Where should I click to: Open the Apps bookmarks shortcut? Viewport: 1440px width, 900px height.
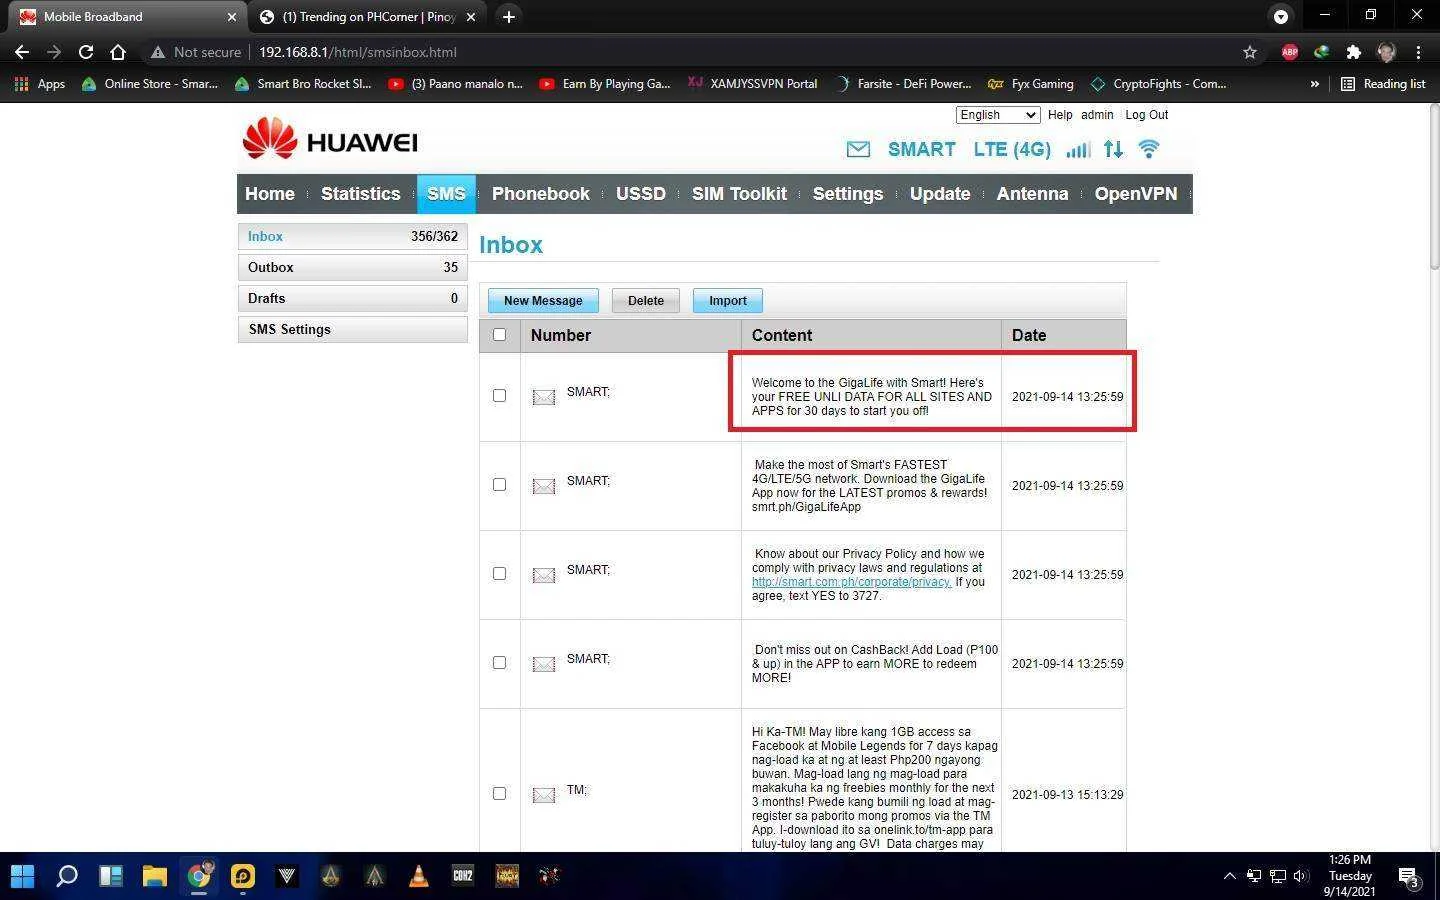point(40,84)
